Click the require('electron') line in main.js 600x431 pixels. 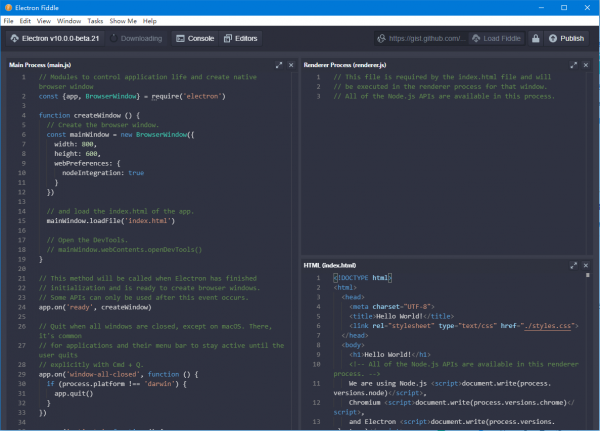[x=132, y=96]
